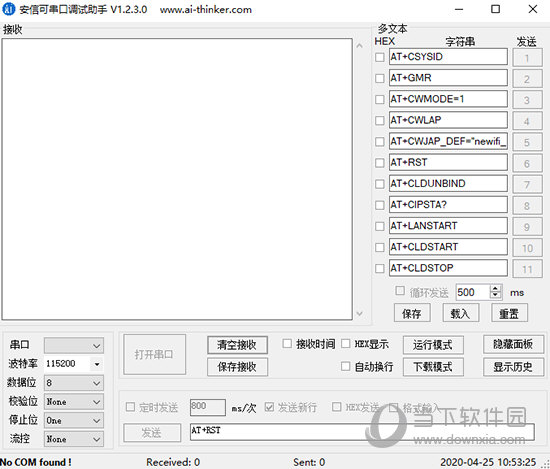The height and width of the screenshot is (469, 550).
Task: Open the 停止位 stop bits dropdown
Action: pyautogui.click(x=74, y=420)
